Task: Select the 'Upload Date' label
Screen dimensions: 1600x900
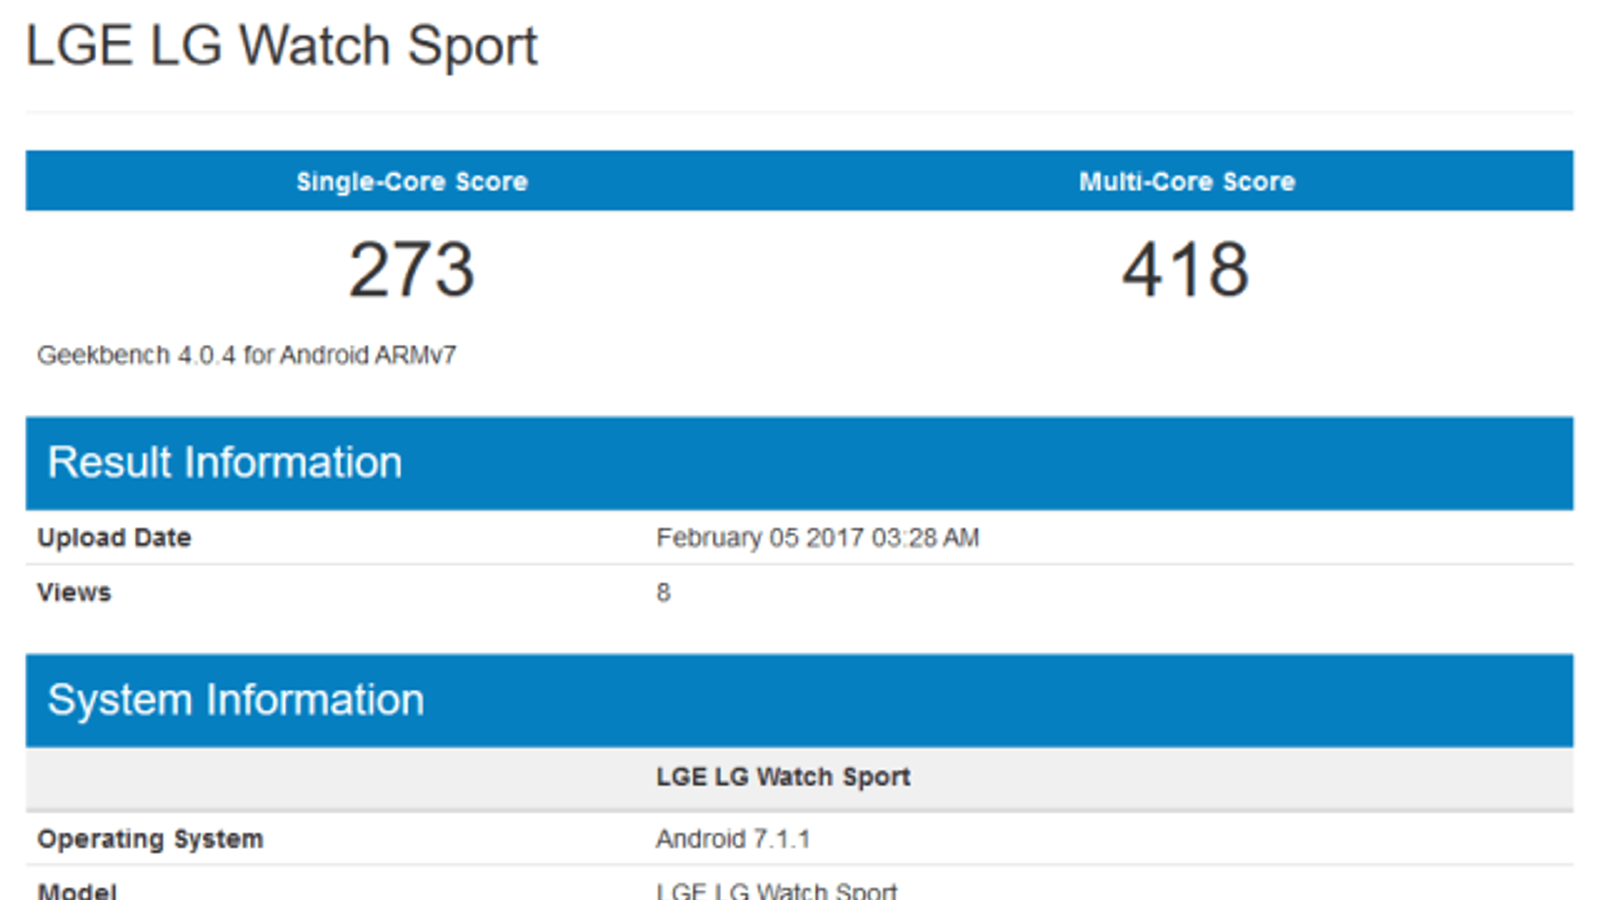Action: pos(114,538)
